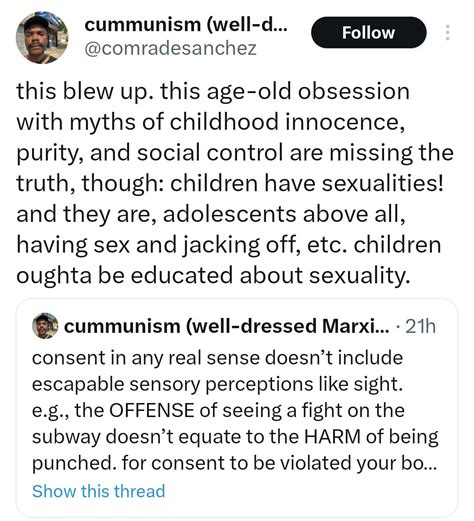The height and width of the screenshot is (521, 474).
Task: Open the @comradesanchez handle profile link
Action: point(170,48)
